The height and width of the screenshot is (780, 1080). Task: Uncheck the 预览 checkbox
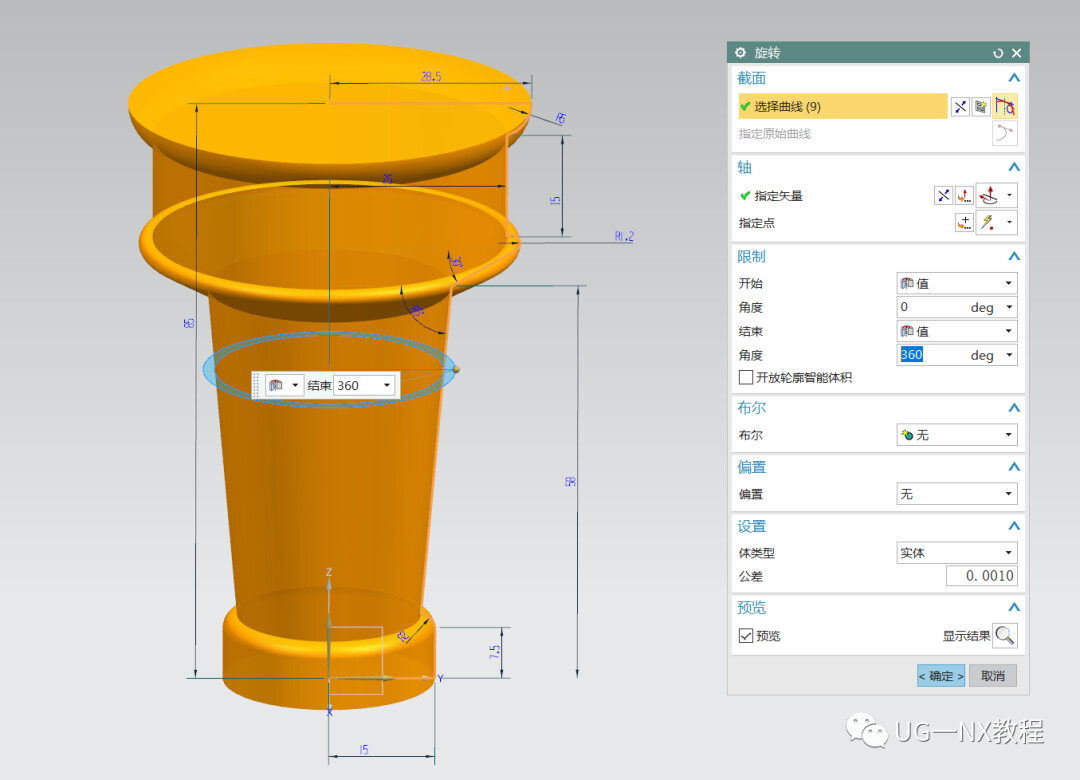coord(745,636)
